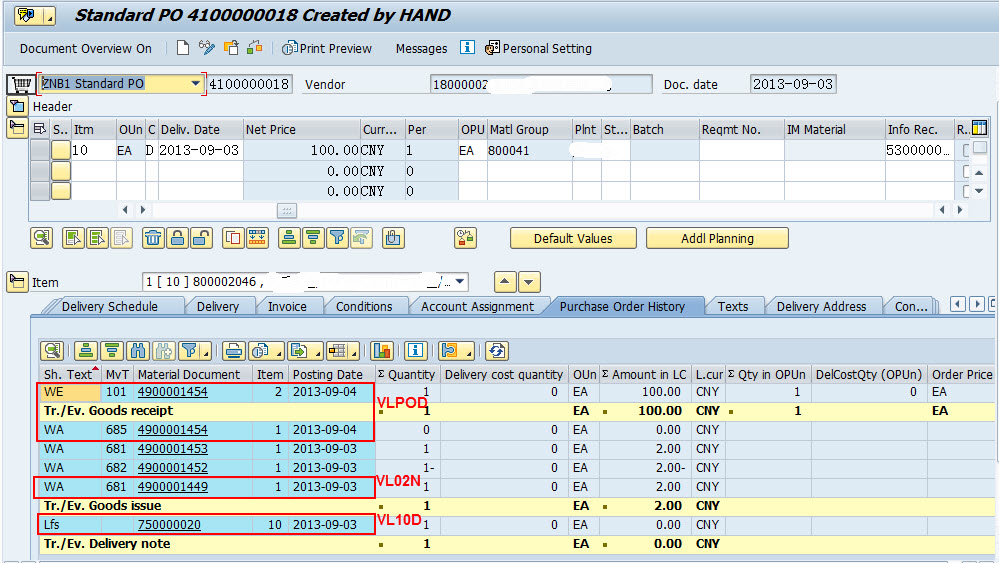Open delivery document 750000020 link
Screen dimensions: 999x563
click(169, 525)
